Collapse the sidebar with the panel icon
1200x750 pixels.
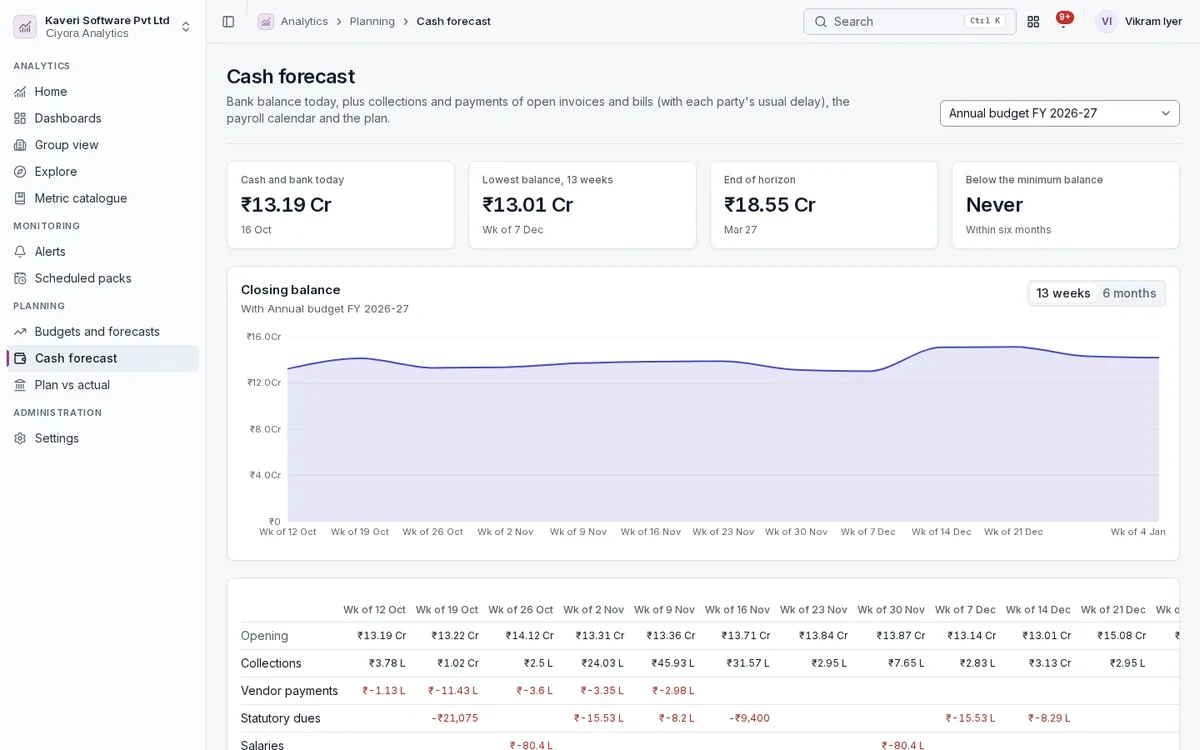(228, 21)
